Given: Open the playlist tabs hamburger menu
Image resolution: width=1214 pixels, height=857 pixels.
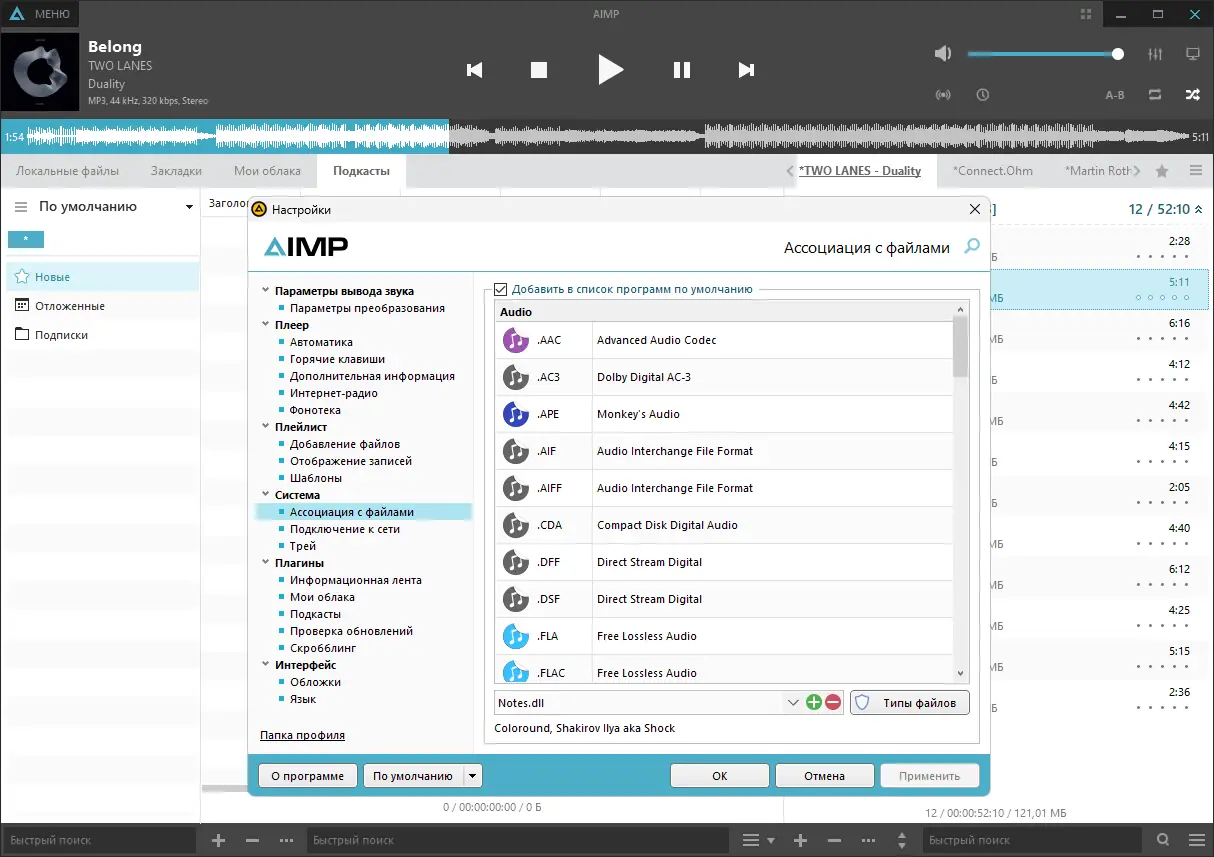Looking at the screenshot, I should coord(1196,171).
